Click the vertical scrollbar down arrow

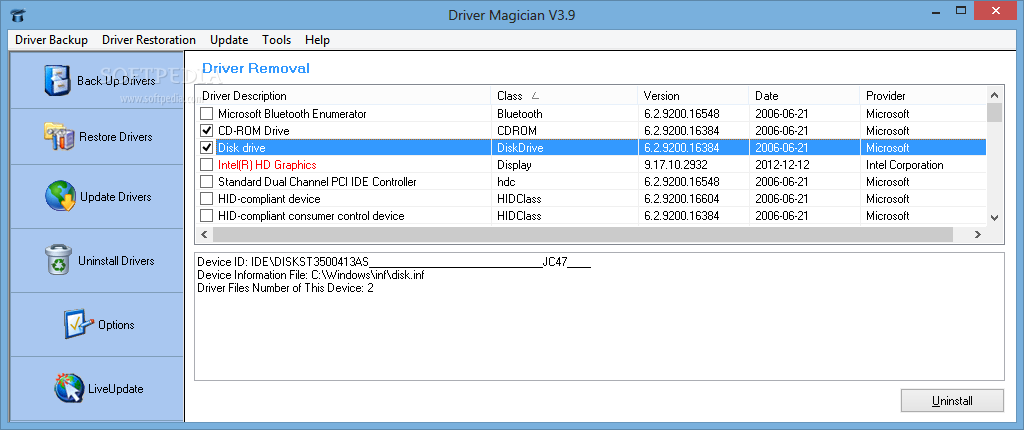point(995,218)
